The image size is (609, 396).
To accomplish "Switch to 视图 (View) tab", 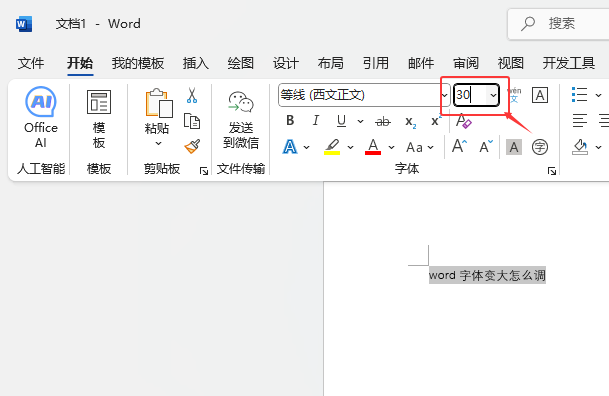I will [511, 63].
